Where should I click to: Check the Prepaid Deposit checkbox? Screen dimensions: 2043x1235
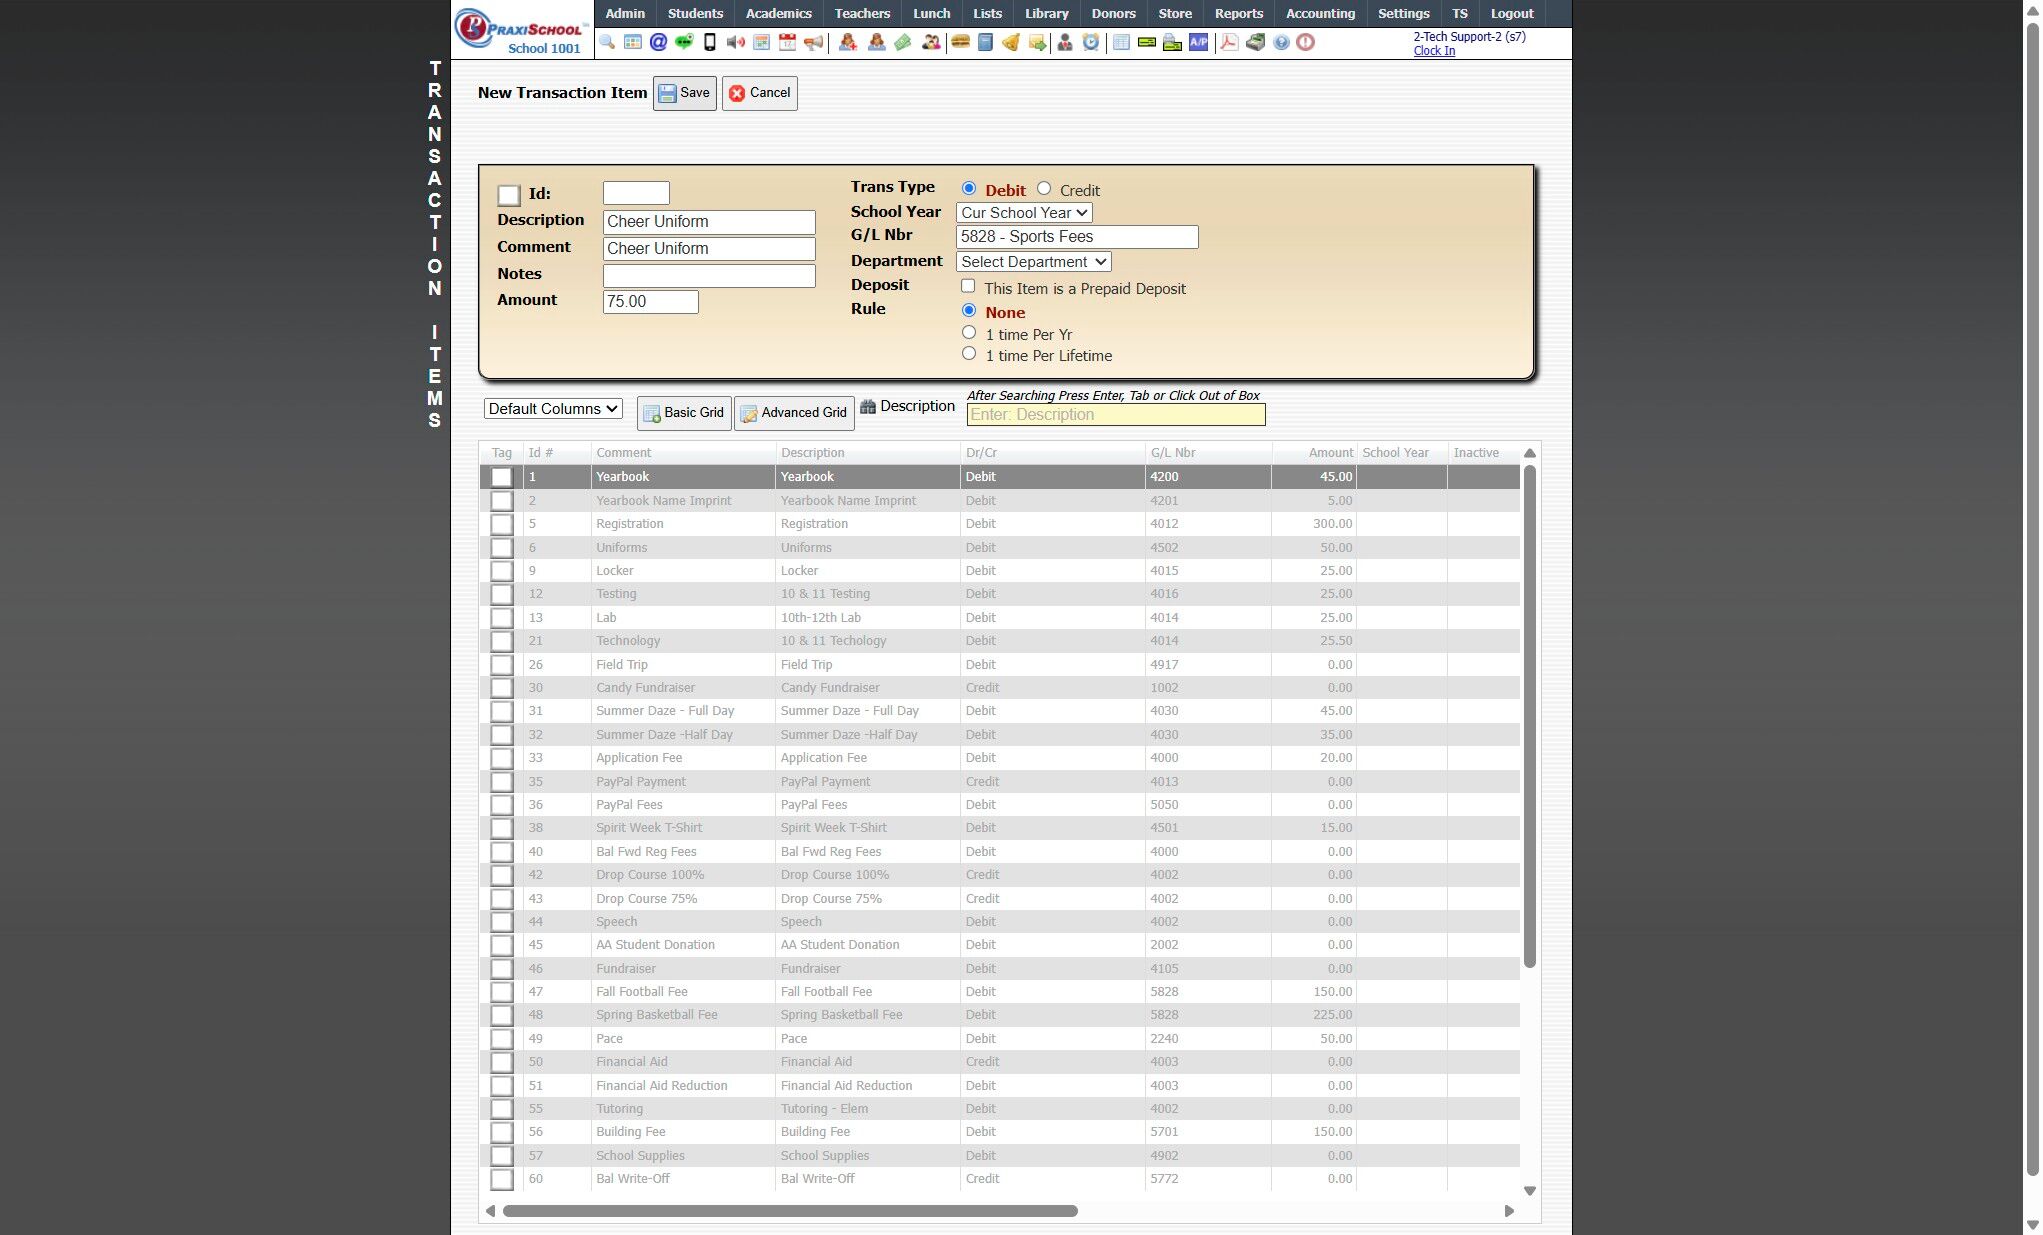tap(968, 287)
